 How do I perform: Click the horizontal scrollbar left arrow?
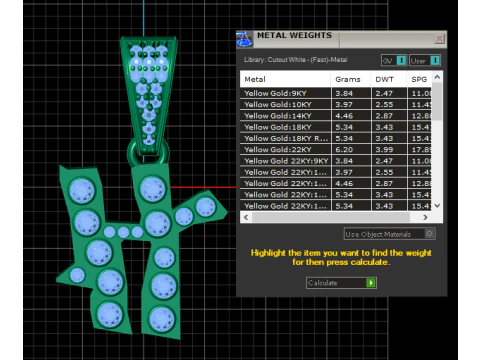click(246, 217)
